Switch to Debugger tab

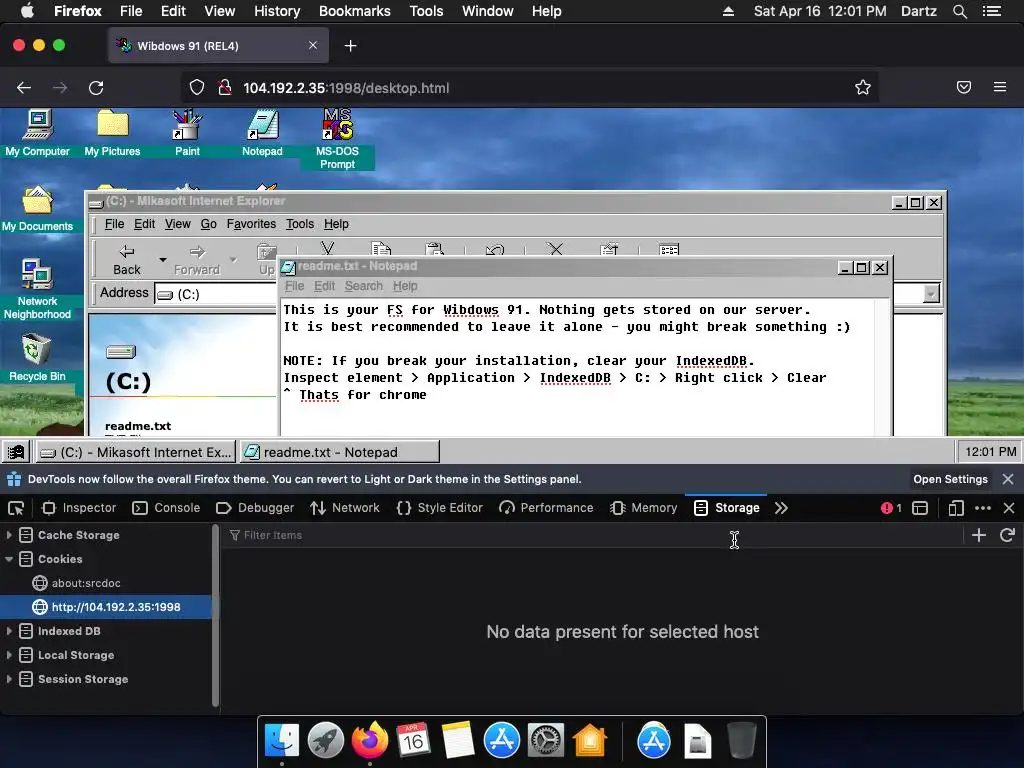255,508
